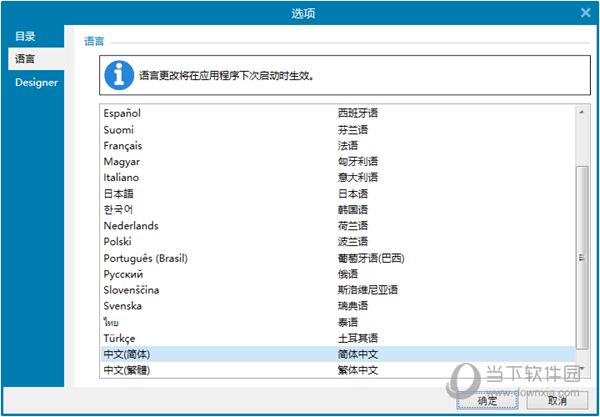
Task: Pick Svenska language entry
Action: [338, 306]
